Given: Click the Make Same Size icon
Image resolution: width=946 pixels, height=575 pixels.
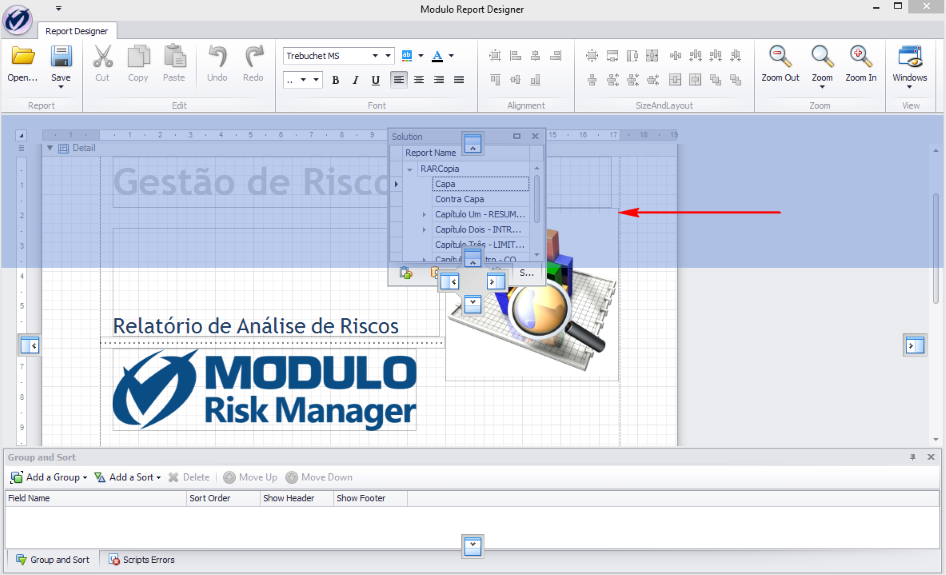Looking at the screenshot, I should [x=652, y=56].
